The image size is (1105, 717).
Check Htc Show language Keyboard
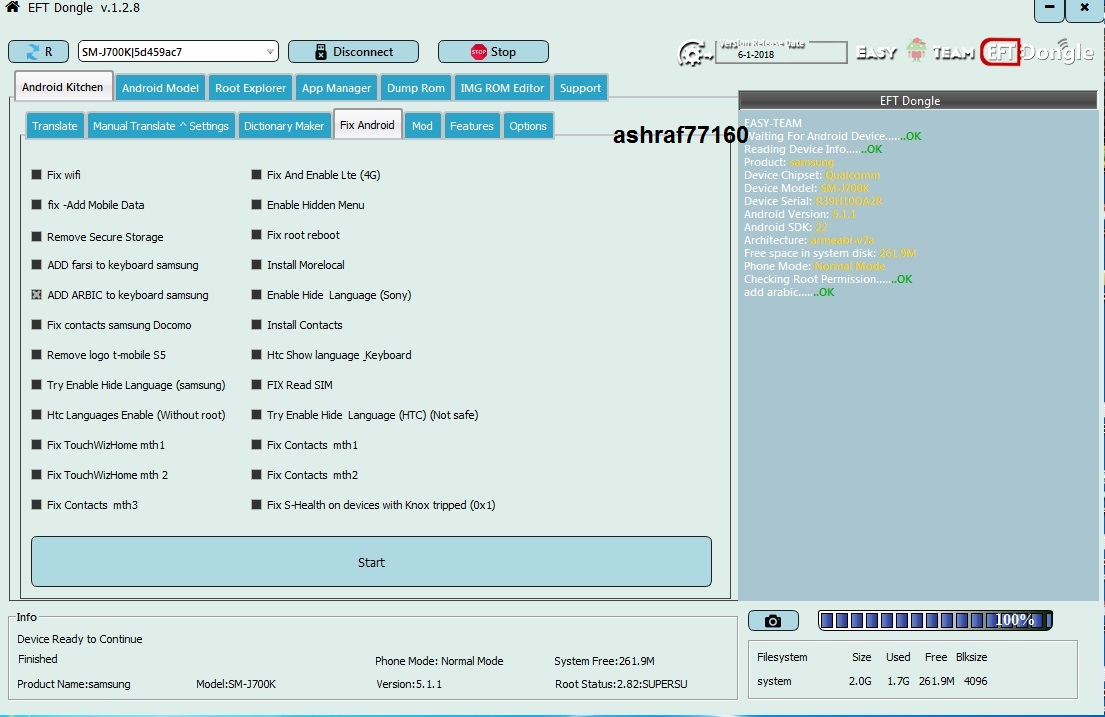tap(257, 355)
